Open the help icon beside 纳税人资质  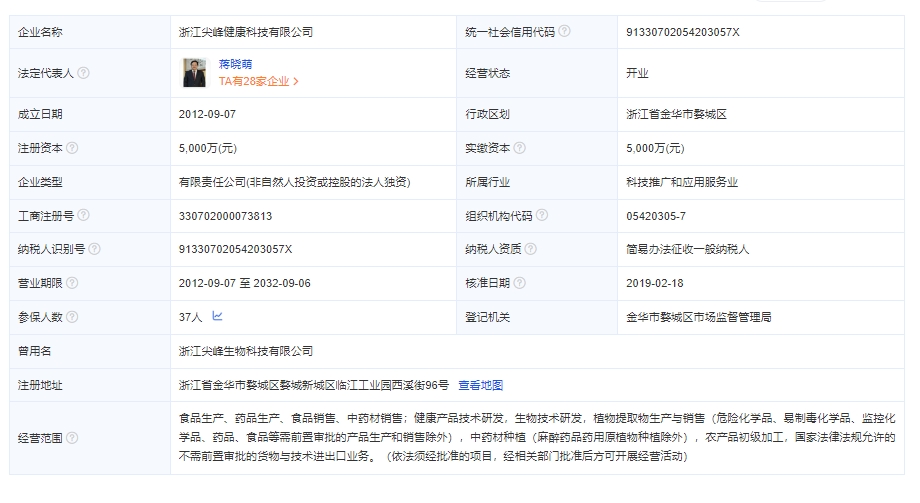click(530, 249)
